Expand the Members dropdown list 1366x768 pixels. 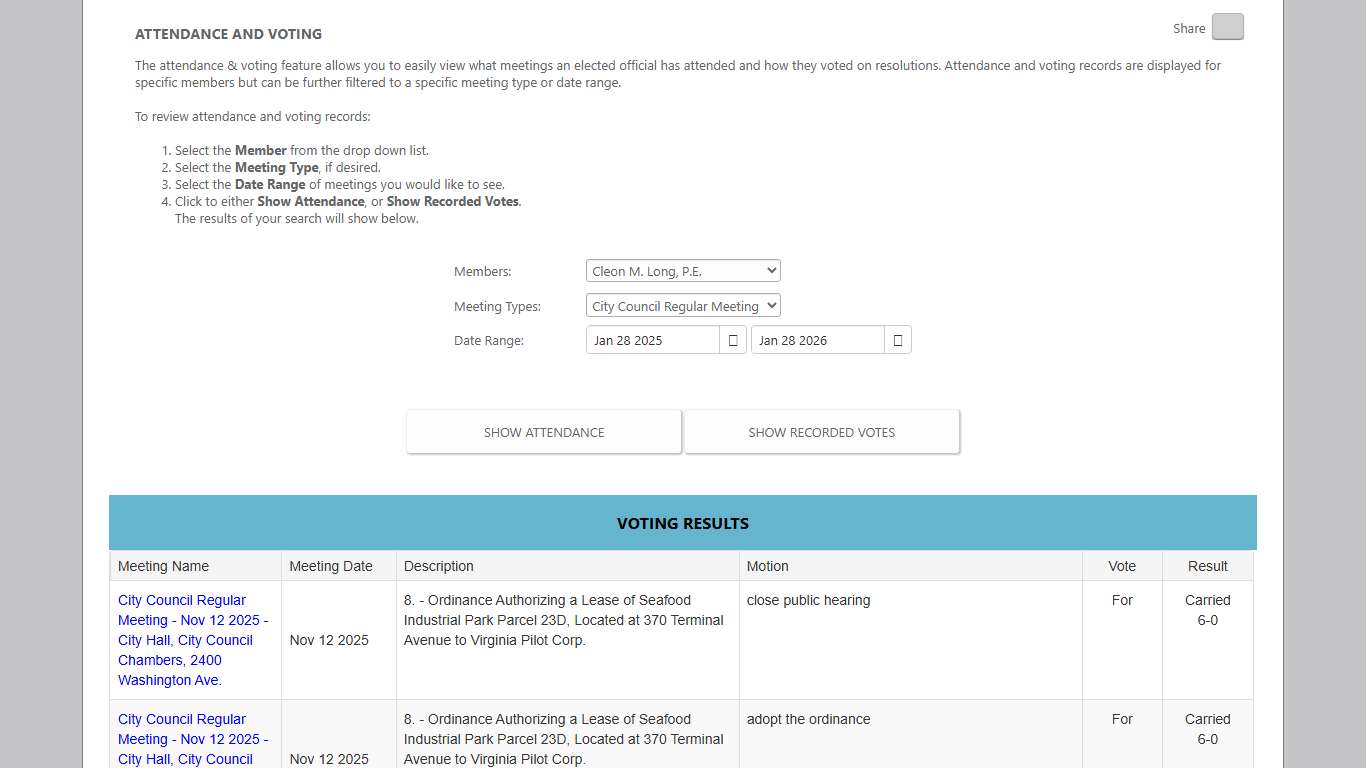coord(683,271)
